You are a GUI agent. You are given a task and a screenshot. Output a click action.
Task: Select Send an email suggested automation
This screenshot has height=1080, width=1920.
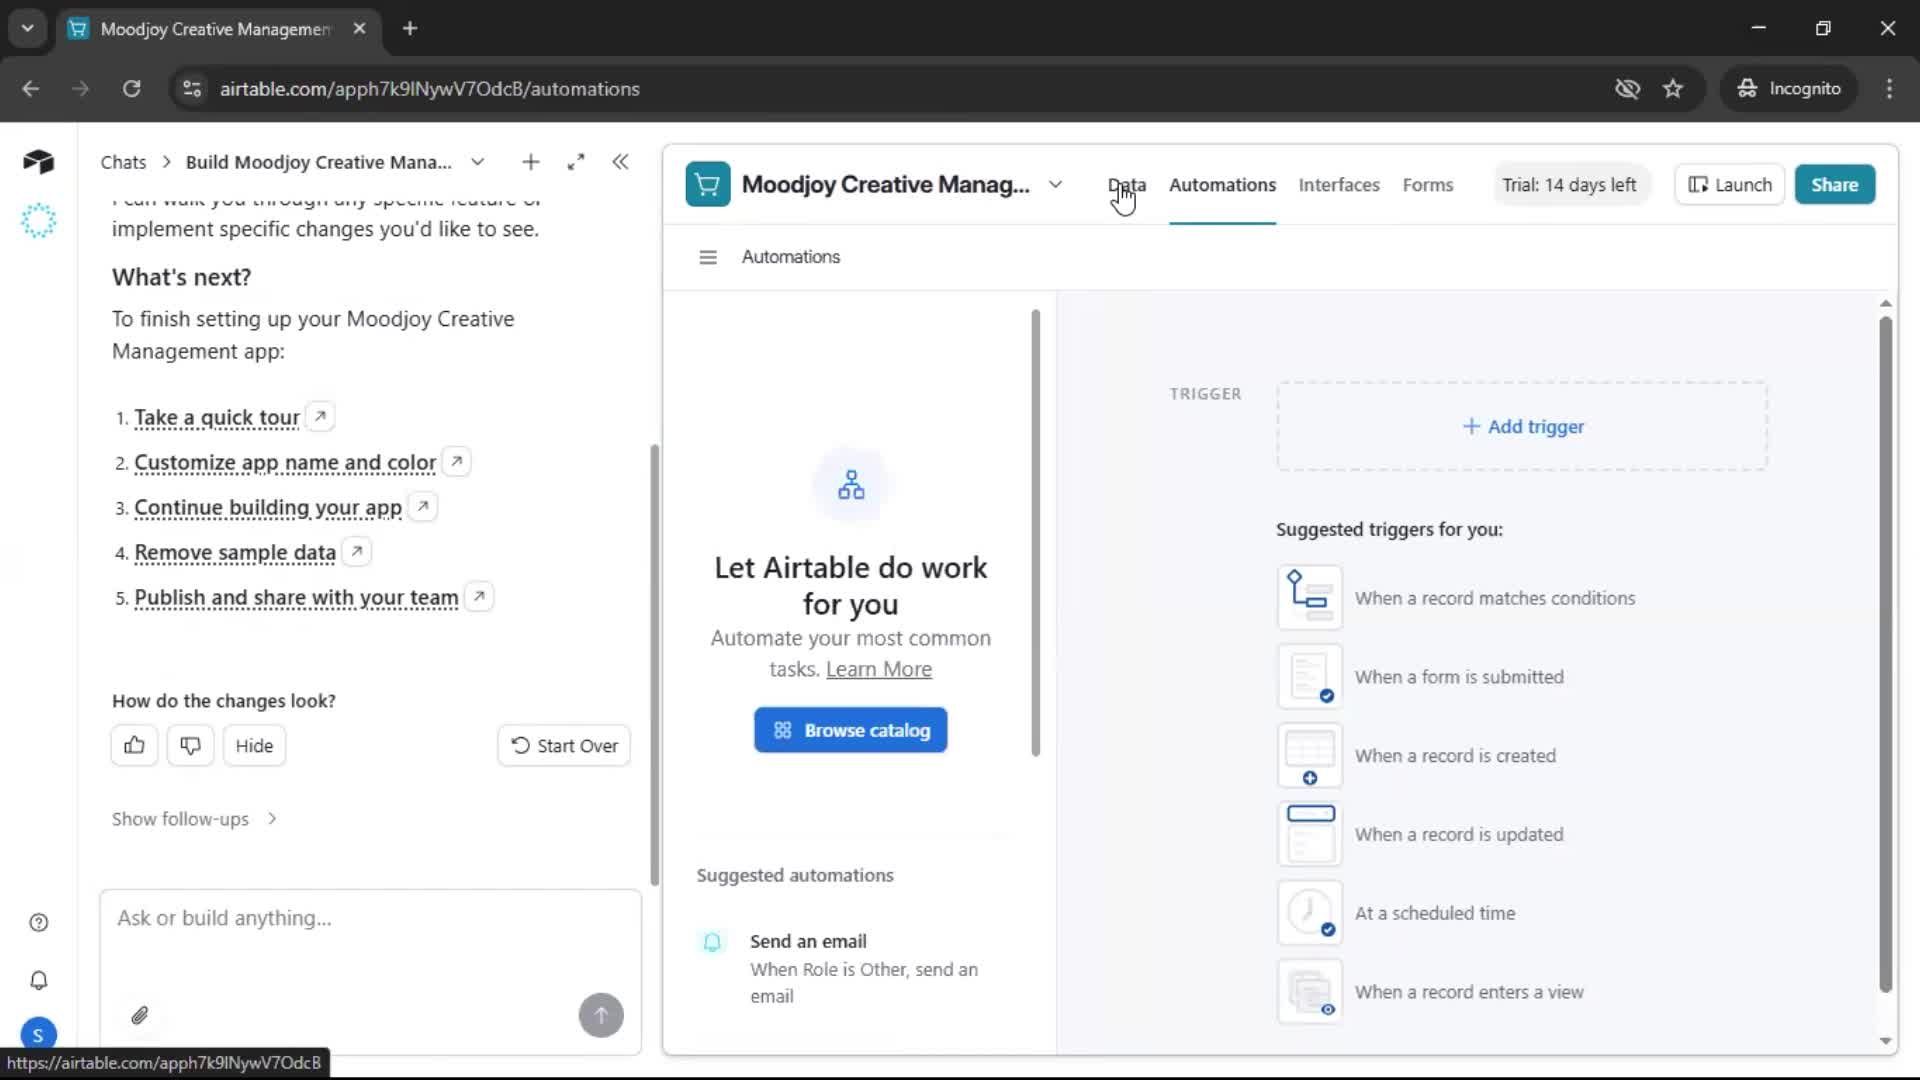pyautogui.click(x=850, y=968)
